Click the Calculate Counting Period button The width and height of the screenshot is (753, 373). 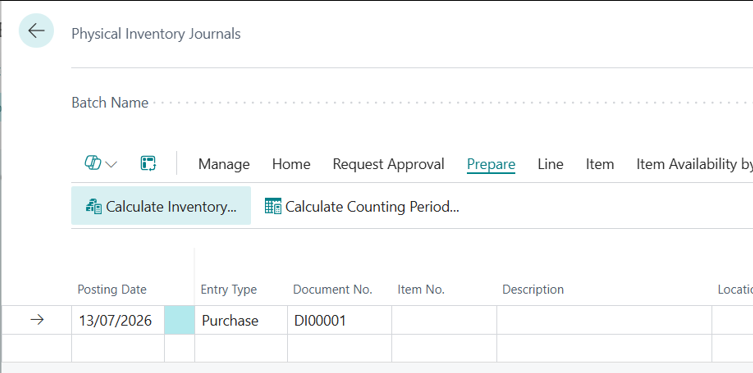coord(362,207)
